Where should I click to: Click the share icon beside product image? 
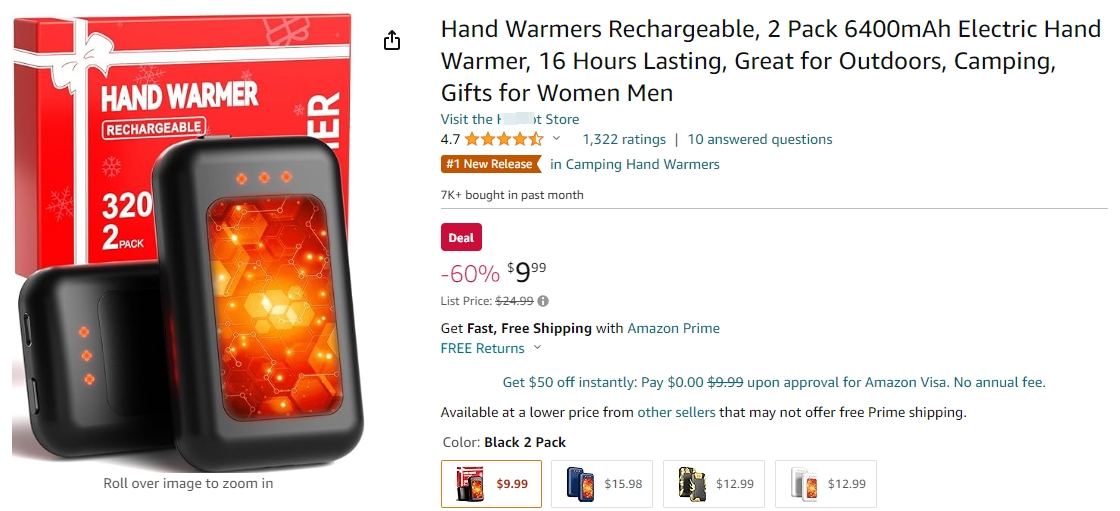pyautogui.click(x=392, y=40)
